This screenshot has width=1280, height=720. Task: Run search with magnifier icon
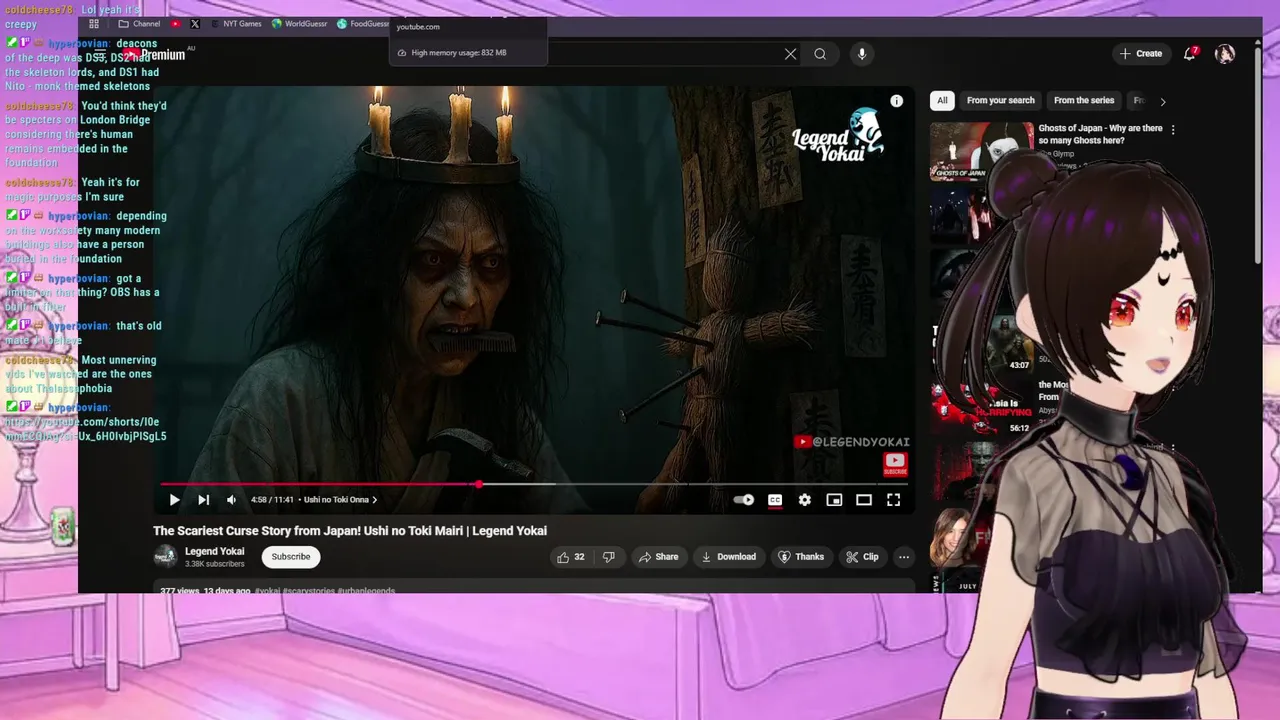tap(820, 54)
